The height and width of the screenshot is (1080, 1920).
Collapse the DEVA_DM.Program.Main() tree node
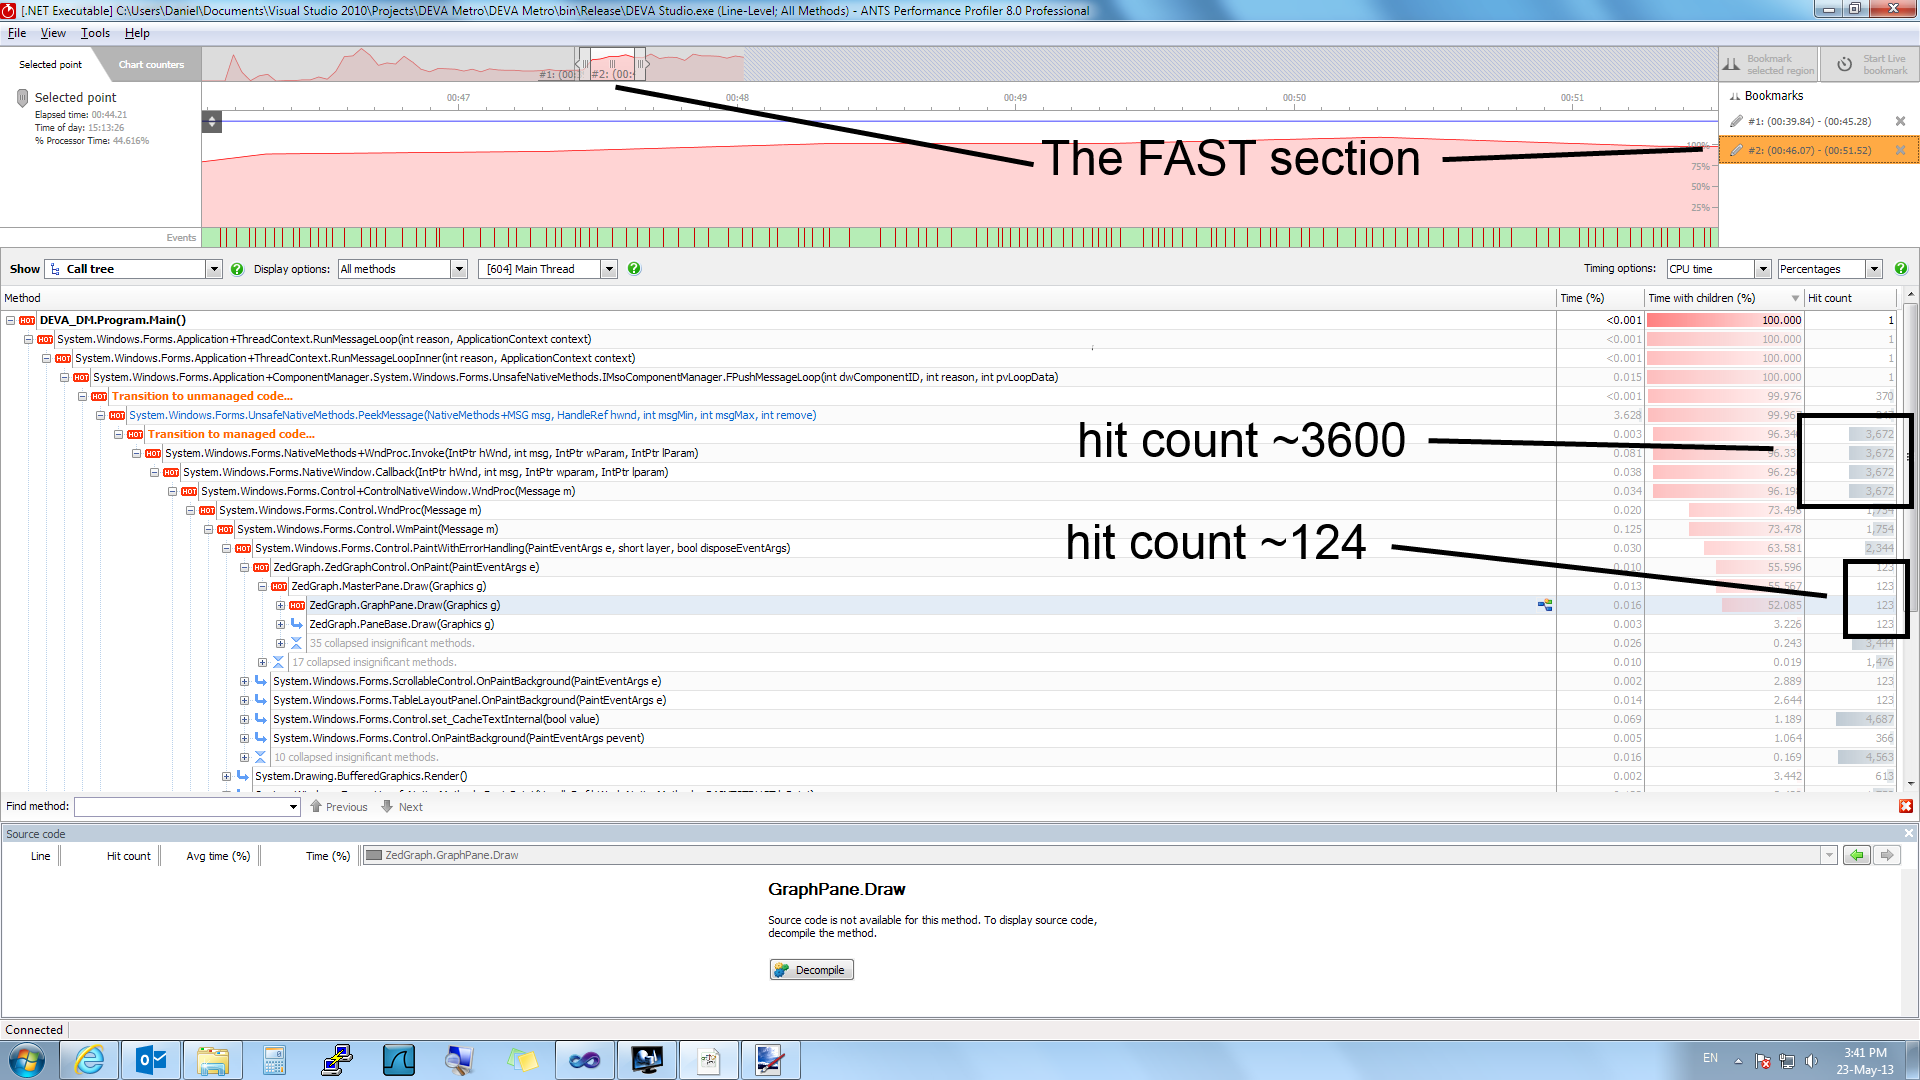pyautogui.click(x=10, y=320)
